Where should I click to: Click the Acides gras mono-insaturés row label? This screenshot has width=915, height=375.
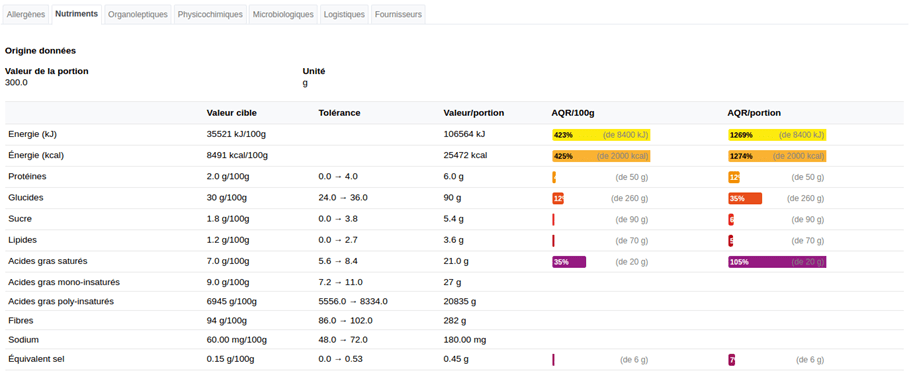coord(64,282)
